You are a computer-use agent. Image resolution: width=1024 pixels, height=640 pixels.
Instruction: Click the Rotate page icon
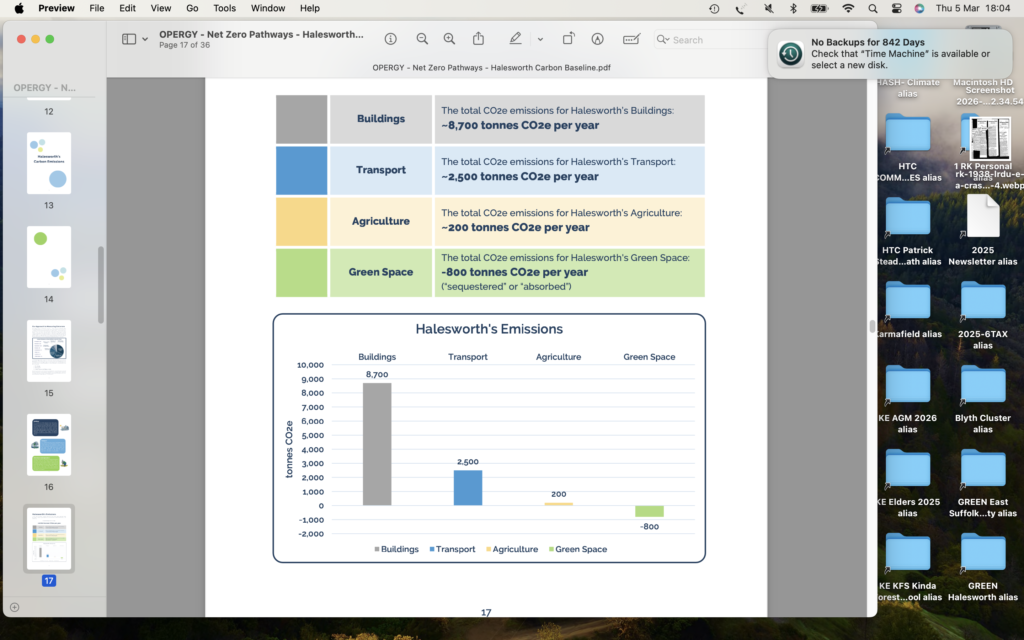point(568,39)
